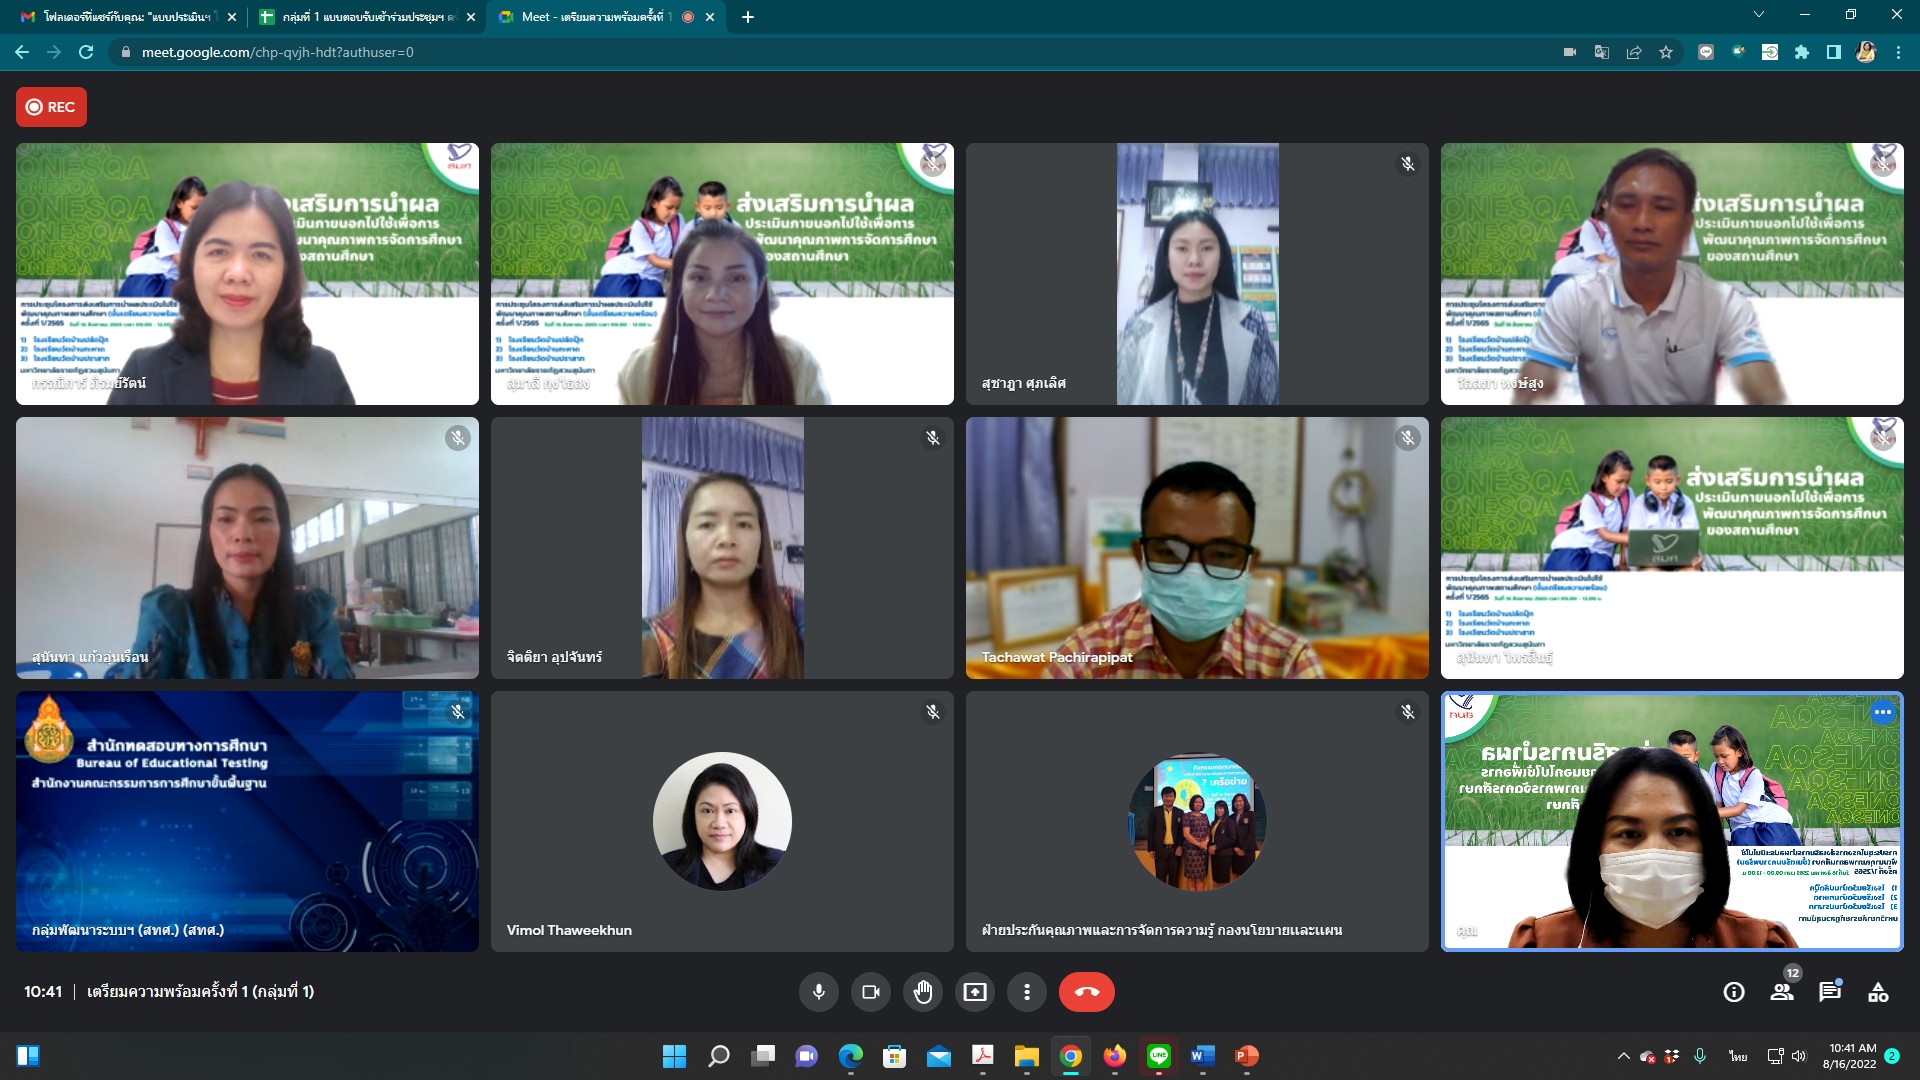Open tile options on the self-view tile
The height and width of the screenshot is (1080, 1920).
(x=1883, y=713)
